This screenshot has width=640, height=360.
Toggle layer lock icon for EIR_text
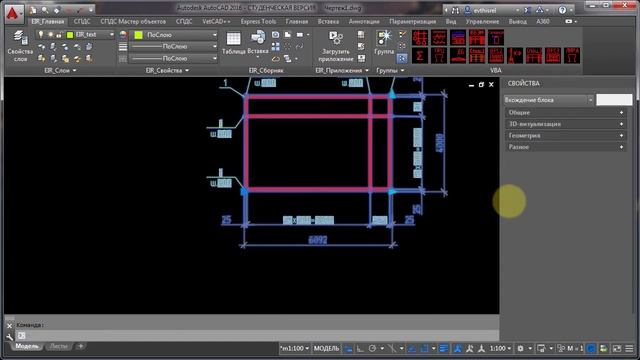pyautogui.click(x=60, y=35)
